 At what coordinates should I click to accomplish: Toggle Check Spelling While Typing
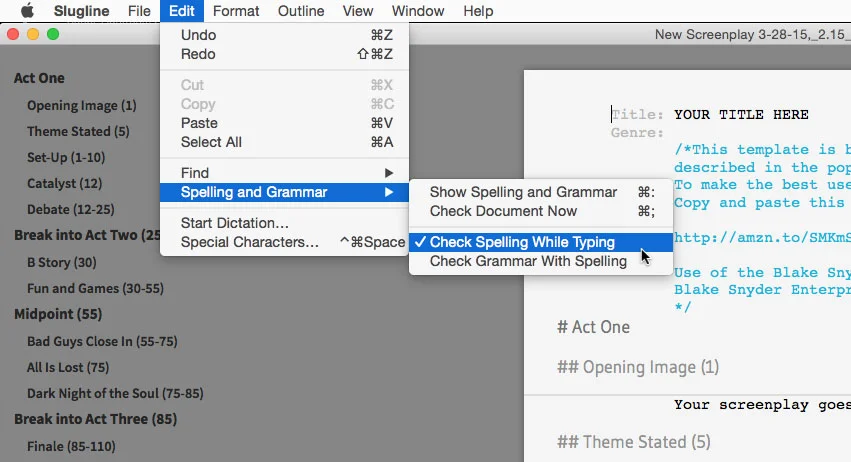pyautogui.click(x=541, y=242)
